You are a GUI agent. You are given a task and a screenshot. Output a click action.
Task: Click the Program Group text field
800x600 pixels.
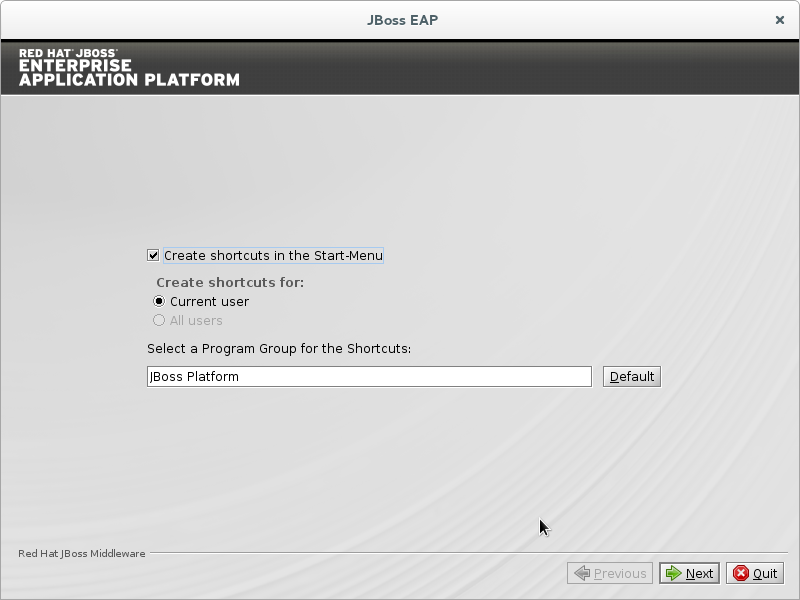369,376
